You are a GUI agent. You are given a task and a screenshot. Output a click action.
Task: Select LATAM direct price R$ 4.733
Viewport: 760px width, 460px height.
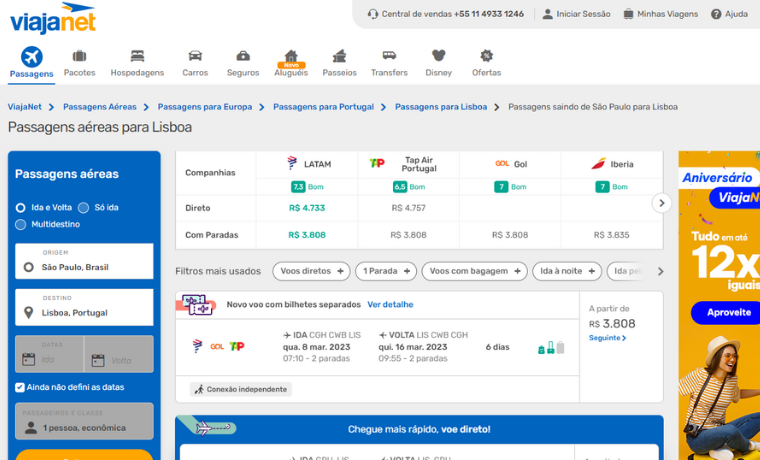307,208
